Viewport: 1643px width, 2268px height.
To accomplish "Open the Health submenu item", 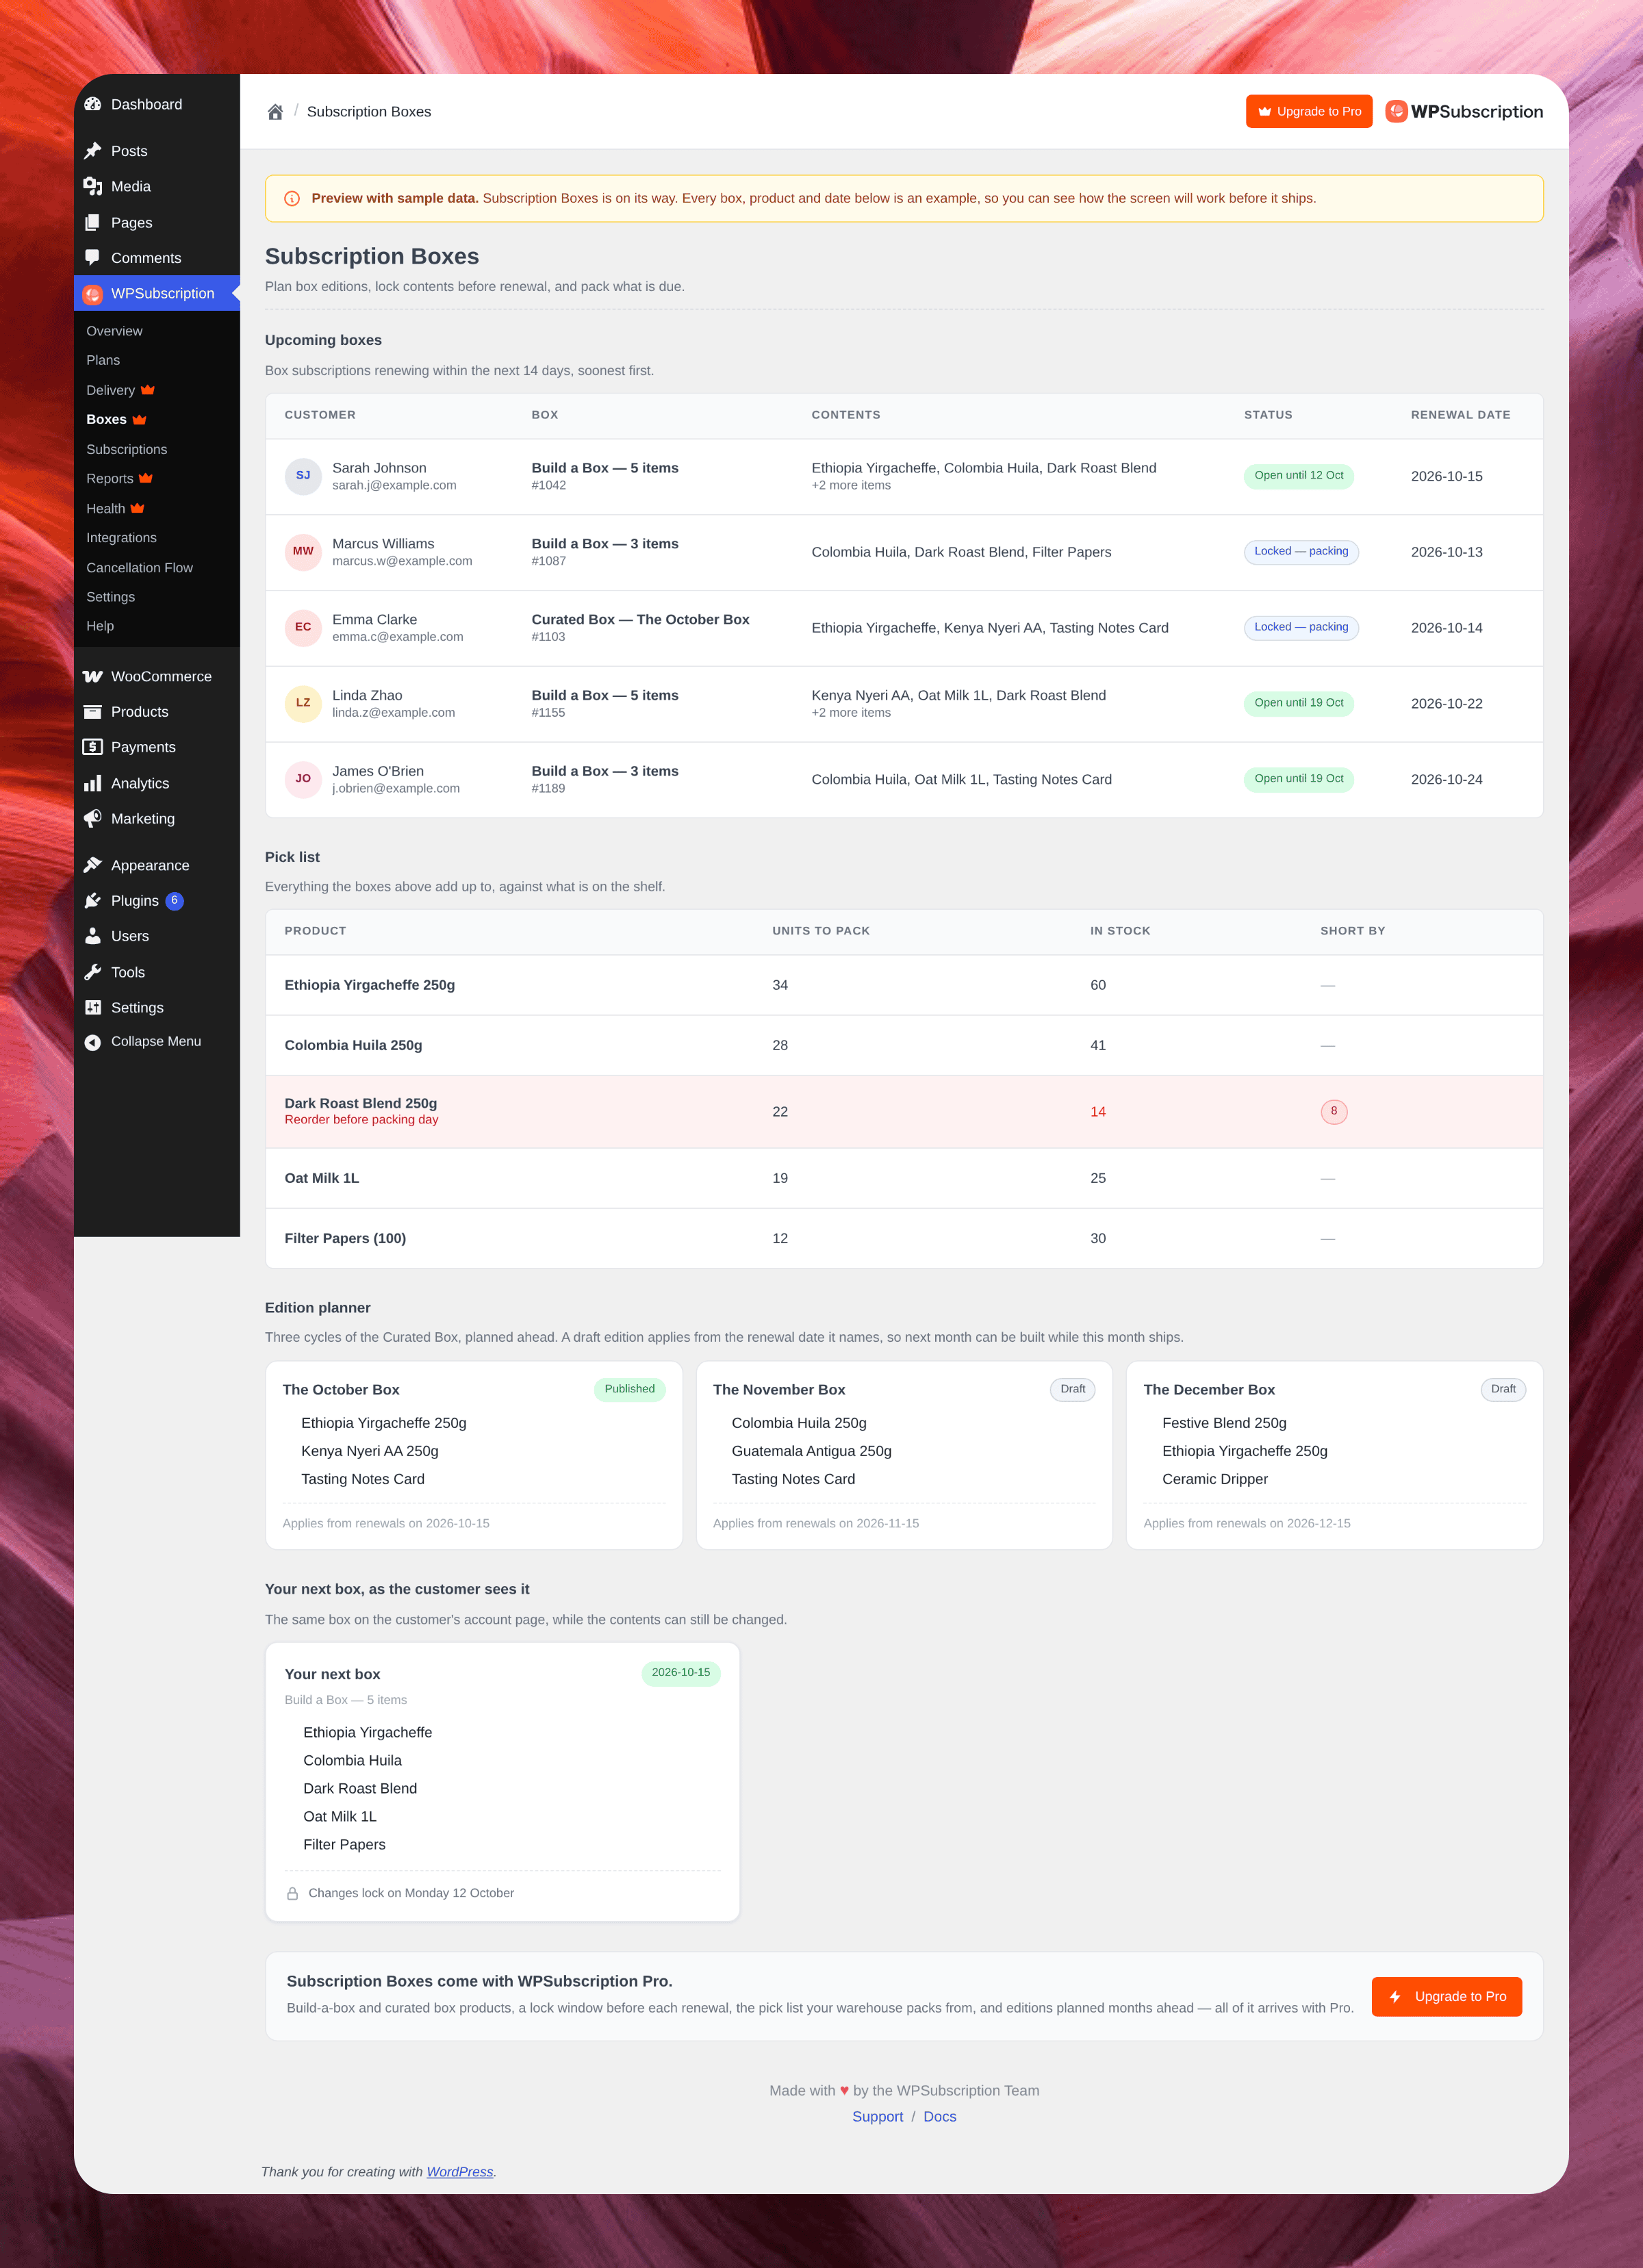I will coord(115,508).
